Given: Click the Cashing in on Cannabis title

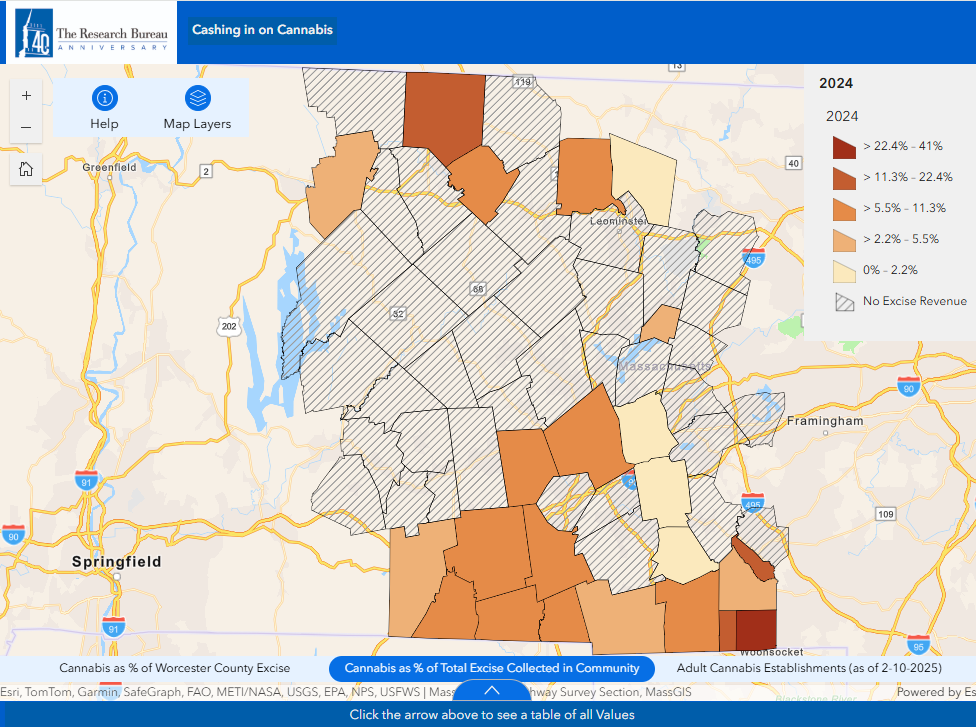Looking at the screenshot, I should (262, 30).
